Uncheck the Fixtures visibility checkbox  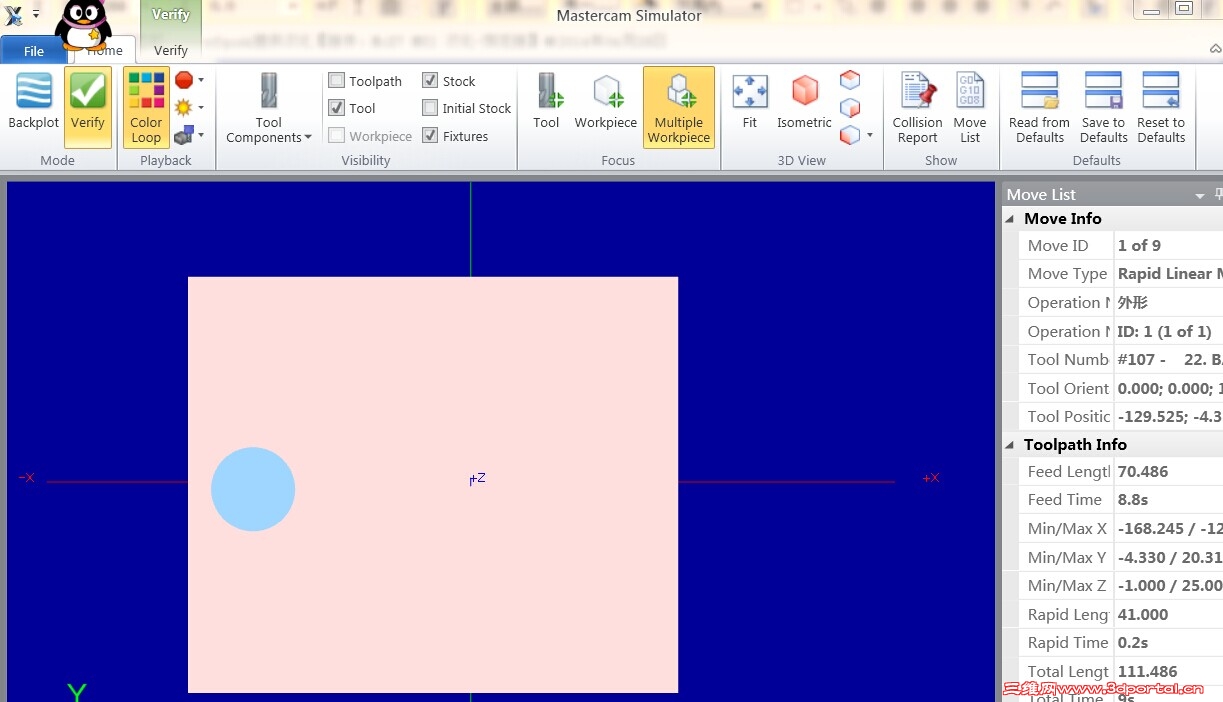(430, 136)
